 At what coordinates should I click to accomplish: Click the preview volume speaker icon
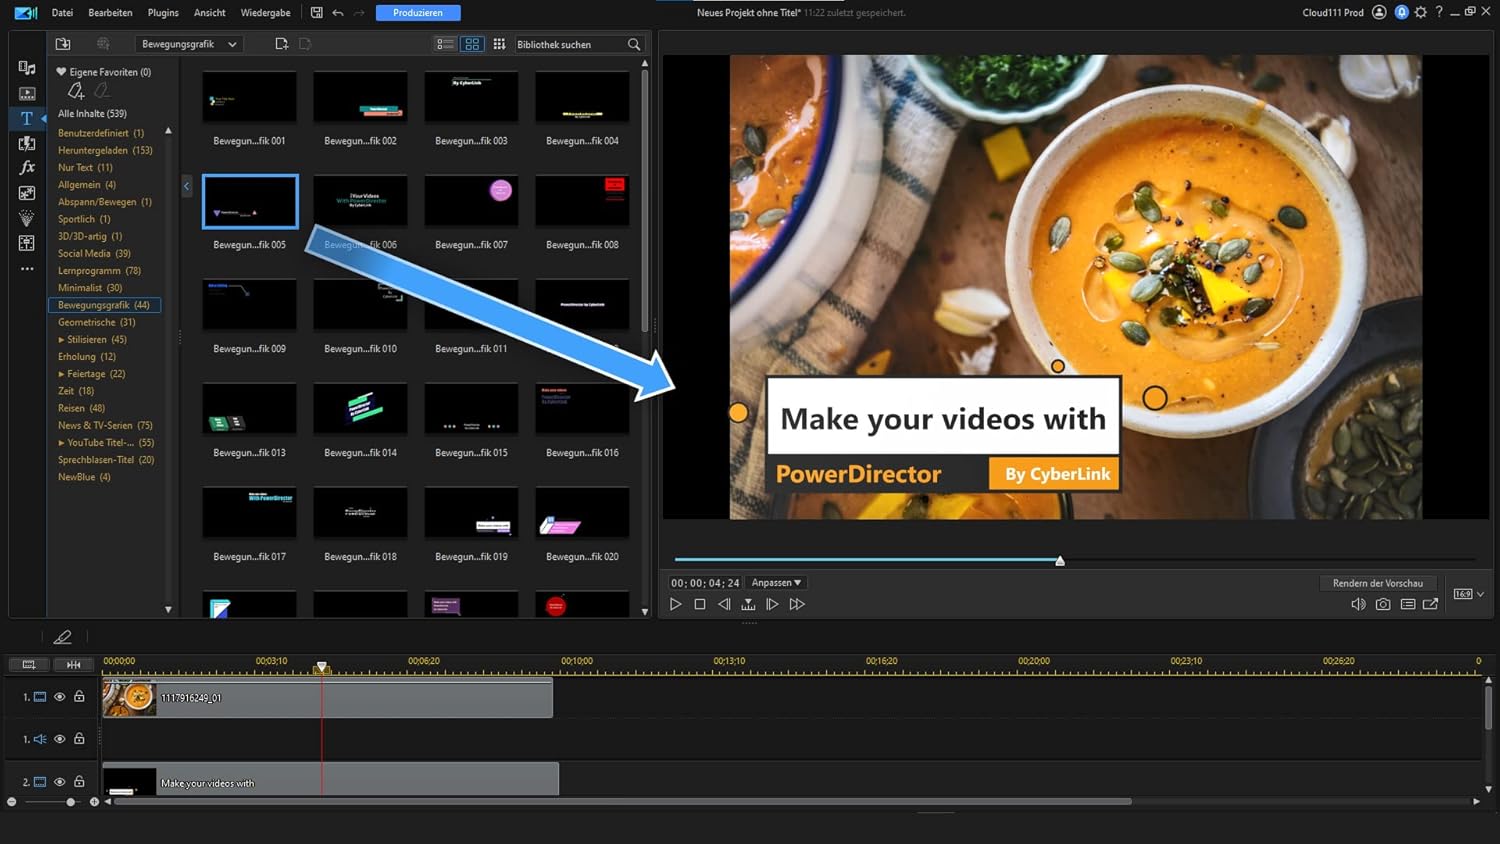pyautogui.click(x=1358, y=604)
